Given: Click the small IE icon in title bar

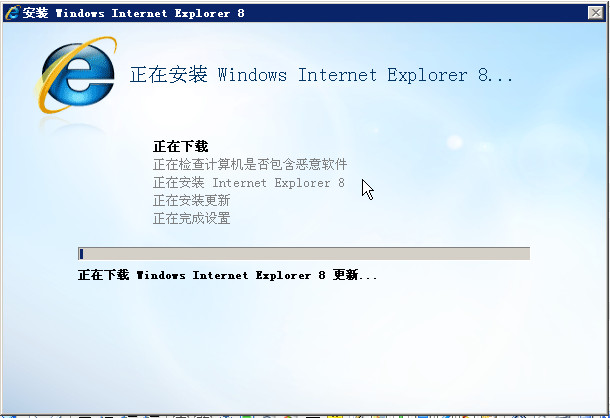Looking at the screenshot, I should point(12,13).
